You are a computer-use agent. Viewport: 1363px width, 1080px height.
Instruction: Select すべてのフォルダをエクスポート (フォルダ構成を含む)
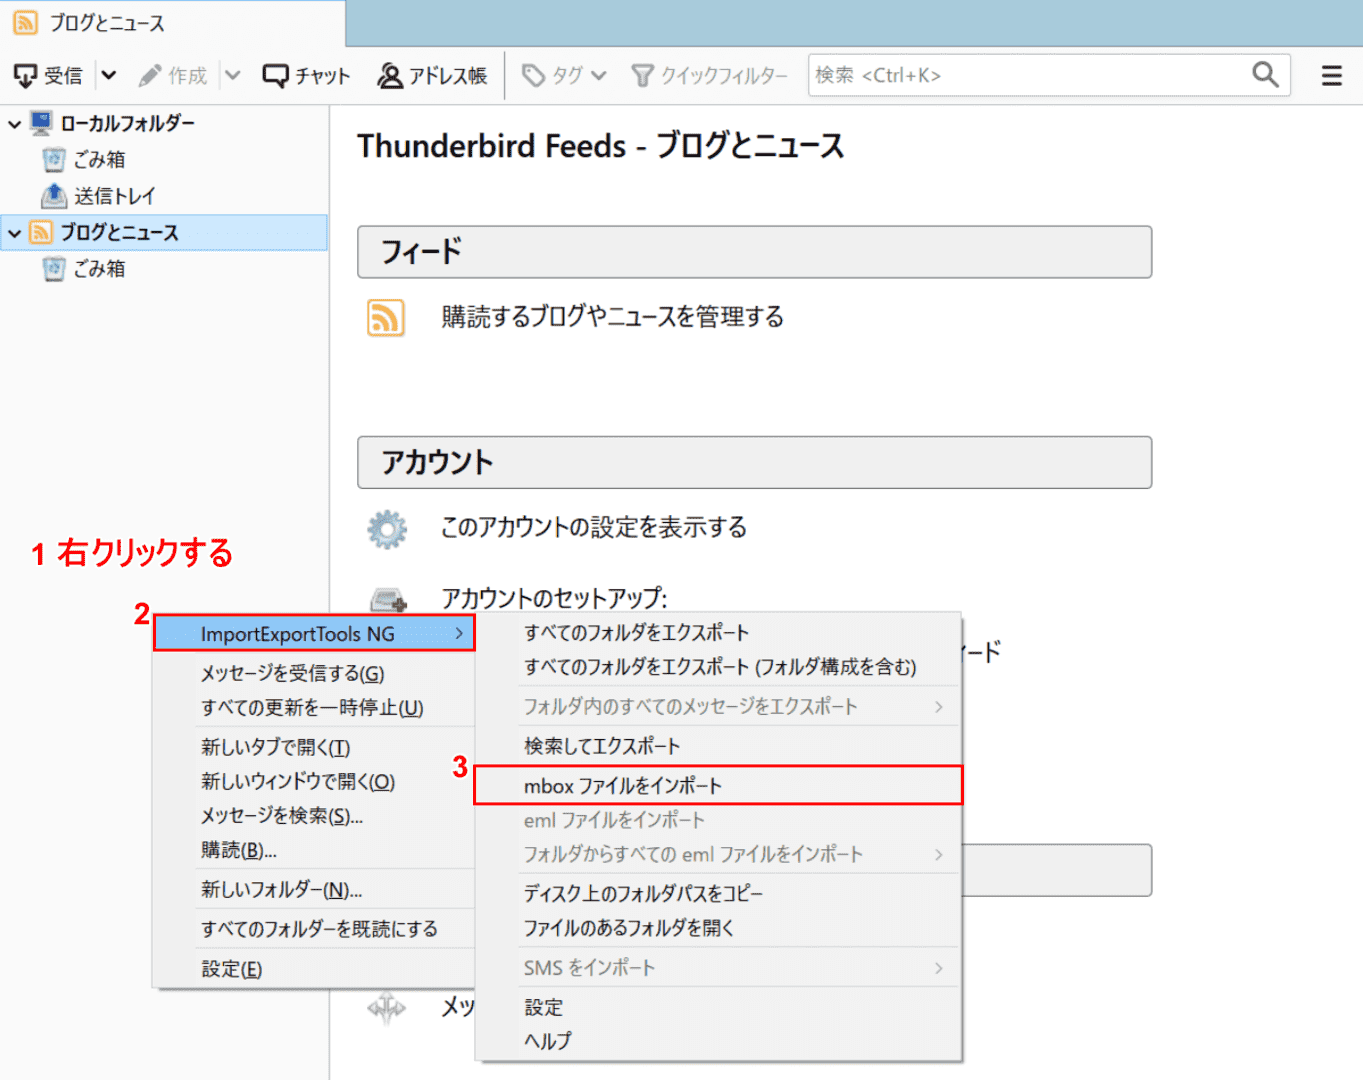click(718, 667)
